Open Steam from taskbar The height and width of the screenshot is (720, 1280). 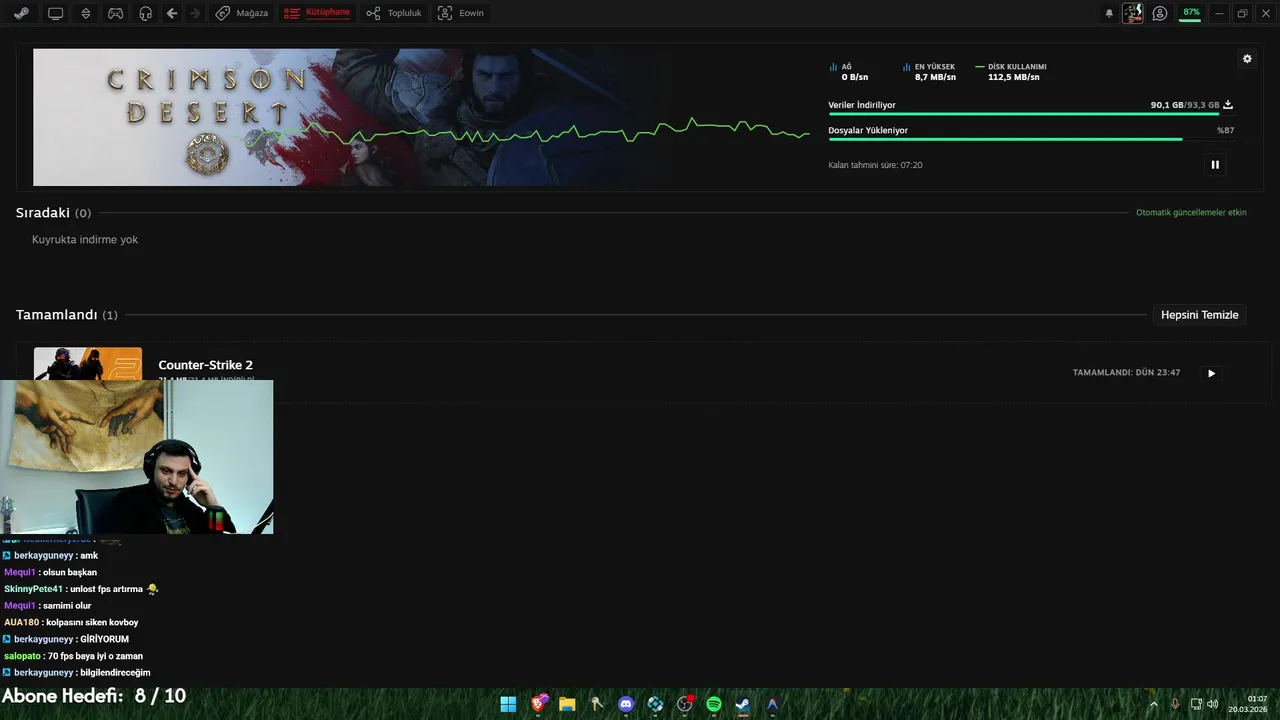(x=743, y=704)
